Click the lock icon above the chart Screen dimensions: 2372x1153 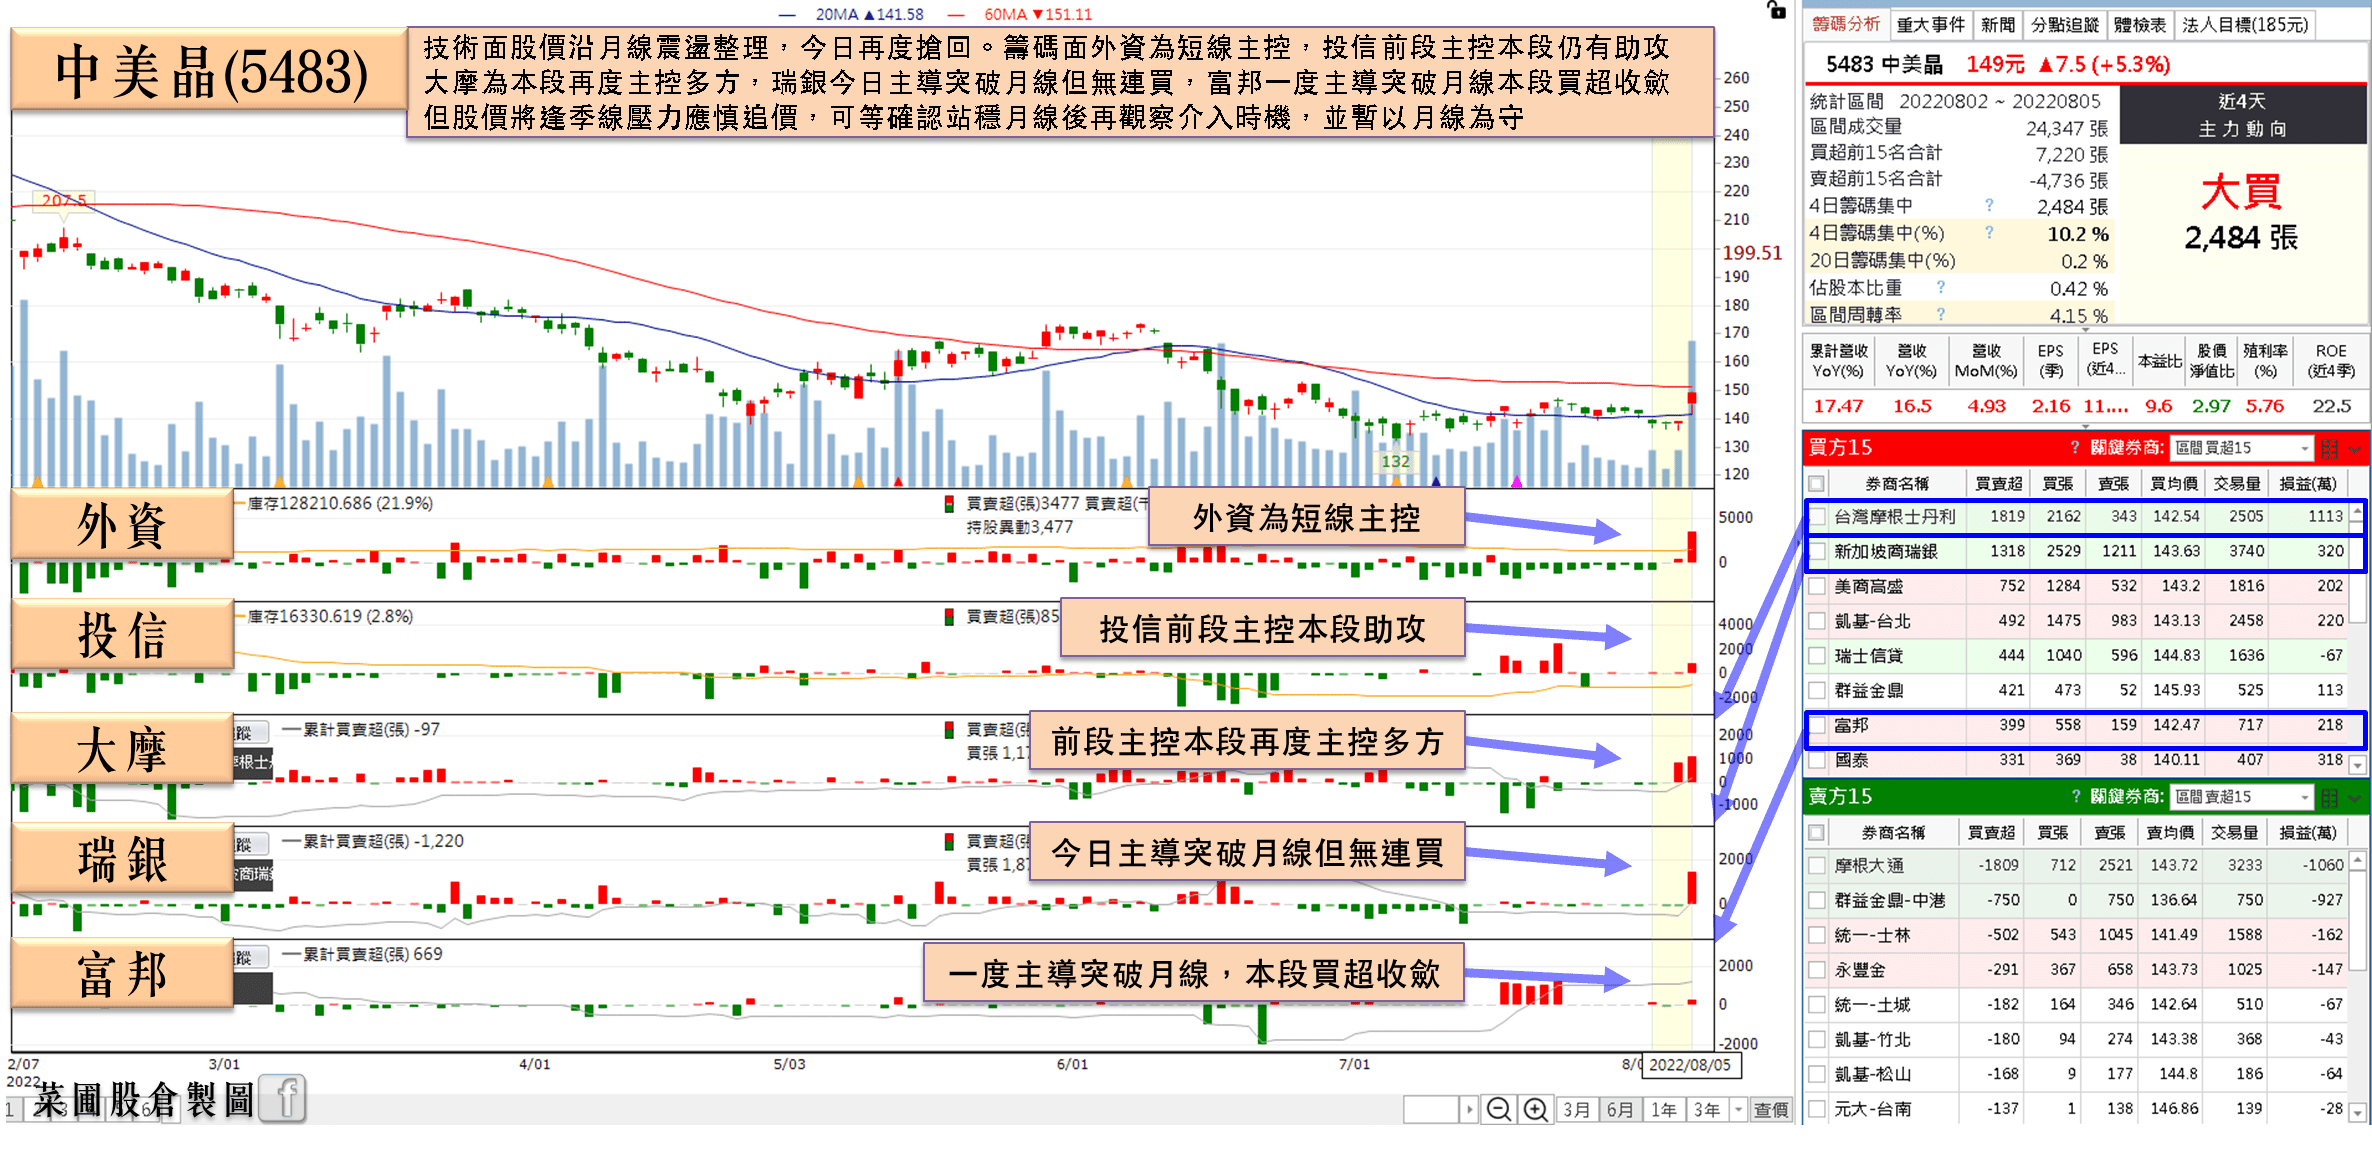(x=1776, y=10)
